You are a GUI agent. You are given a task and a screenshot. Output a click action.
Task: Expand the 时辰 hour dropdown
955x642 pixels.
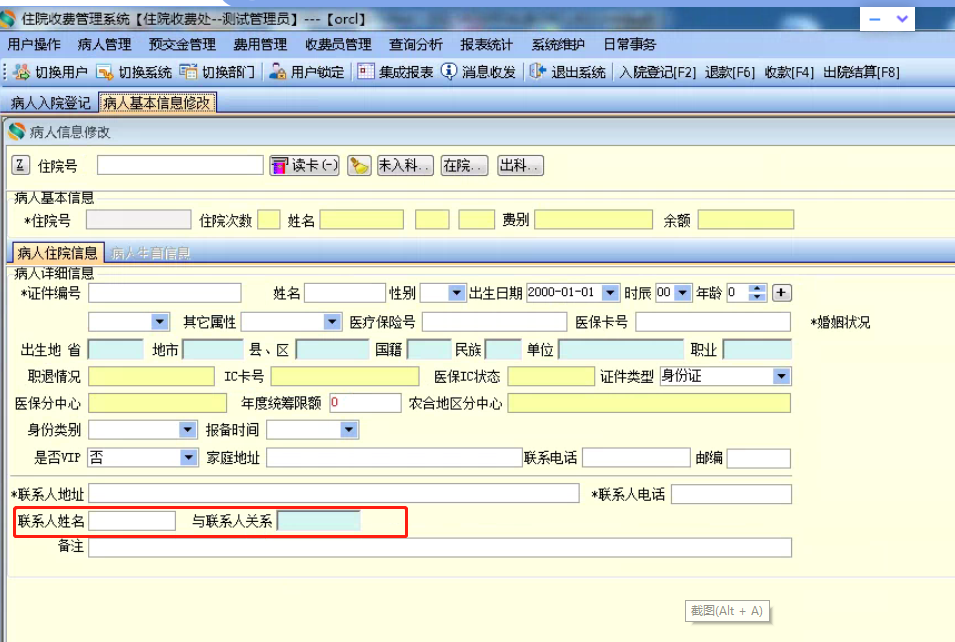pyautogui.click(x=683, y=293)
